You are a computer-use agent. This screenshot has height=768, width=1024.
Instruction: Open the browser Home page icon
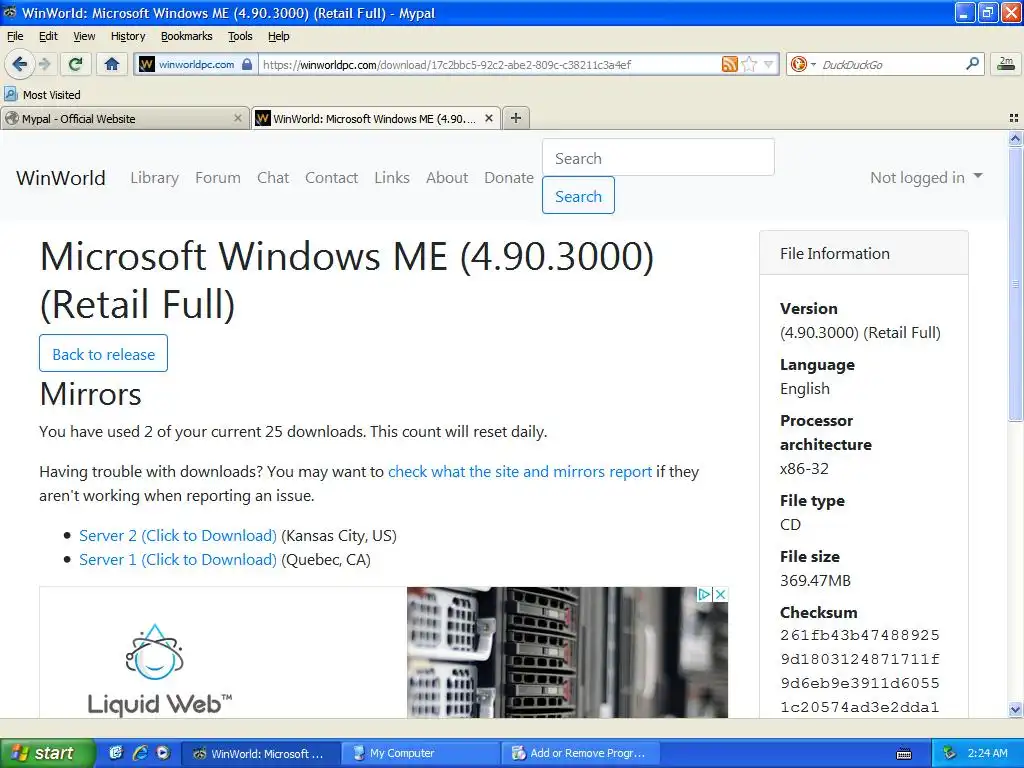click(x=112, y=64)
